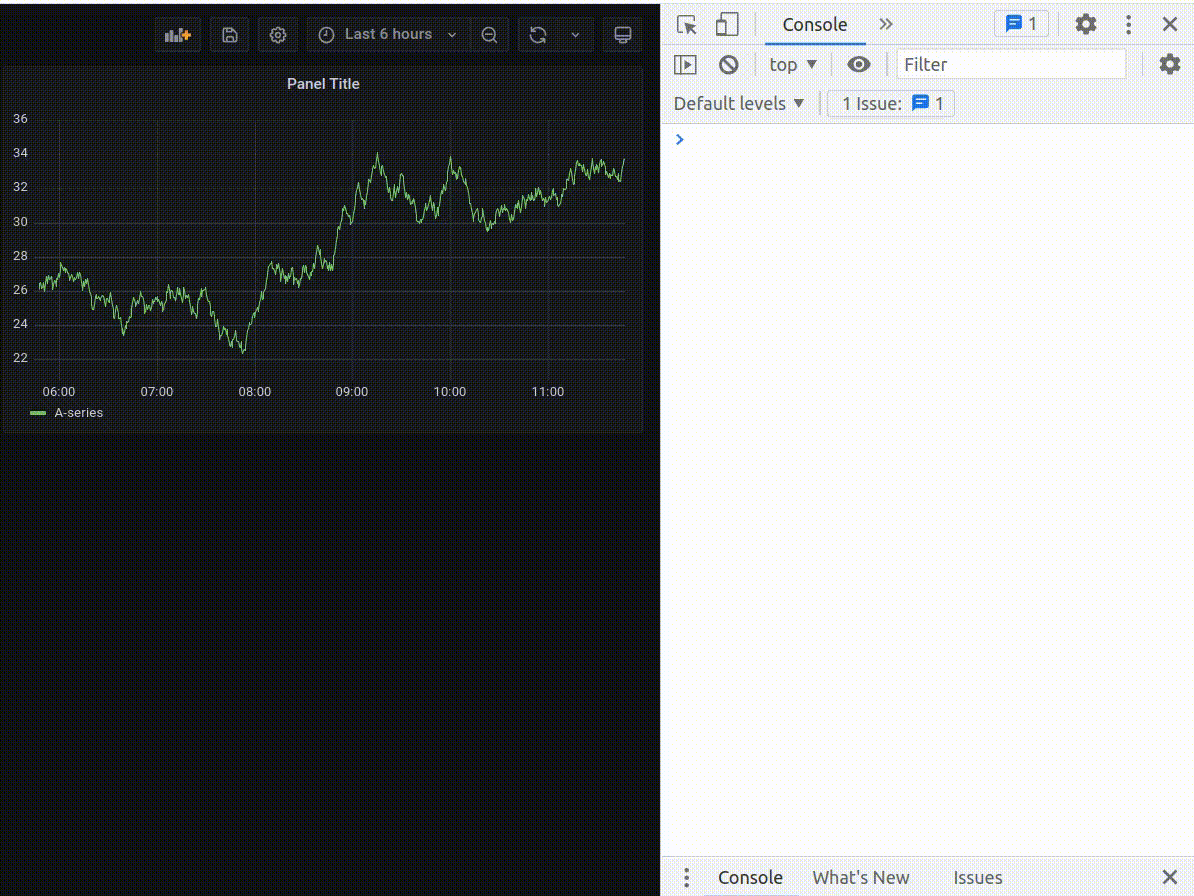Viewport: 1194px width, 896px height.
Task: Click the A-series green color swatch
Action: pos(37,413)
